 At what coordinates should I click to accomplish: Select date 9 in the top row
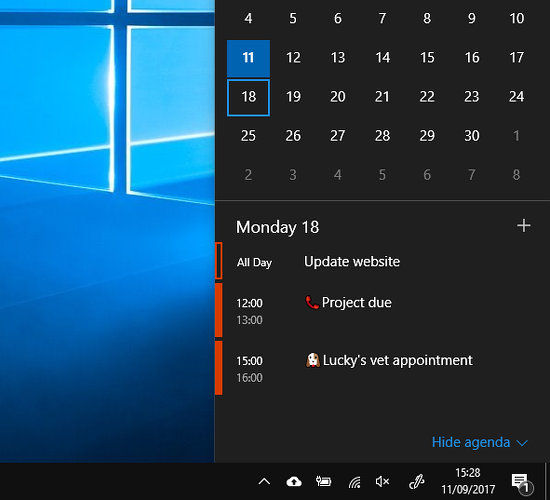tap(472, 19)
